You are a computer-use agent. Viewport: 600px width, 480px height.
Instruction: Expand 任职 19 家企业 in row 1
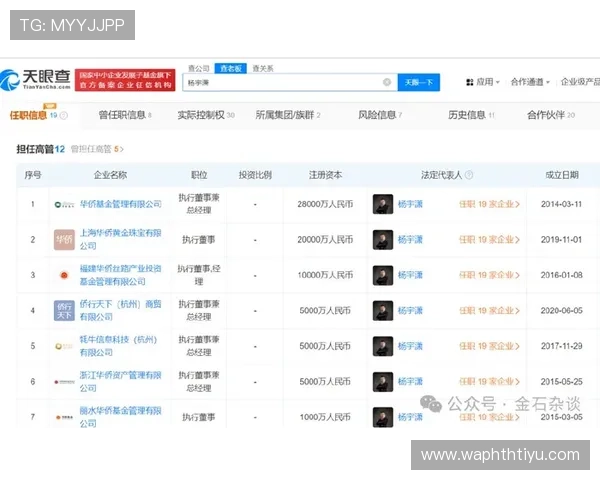[489, 204]
